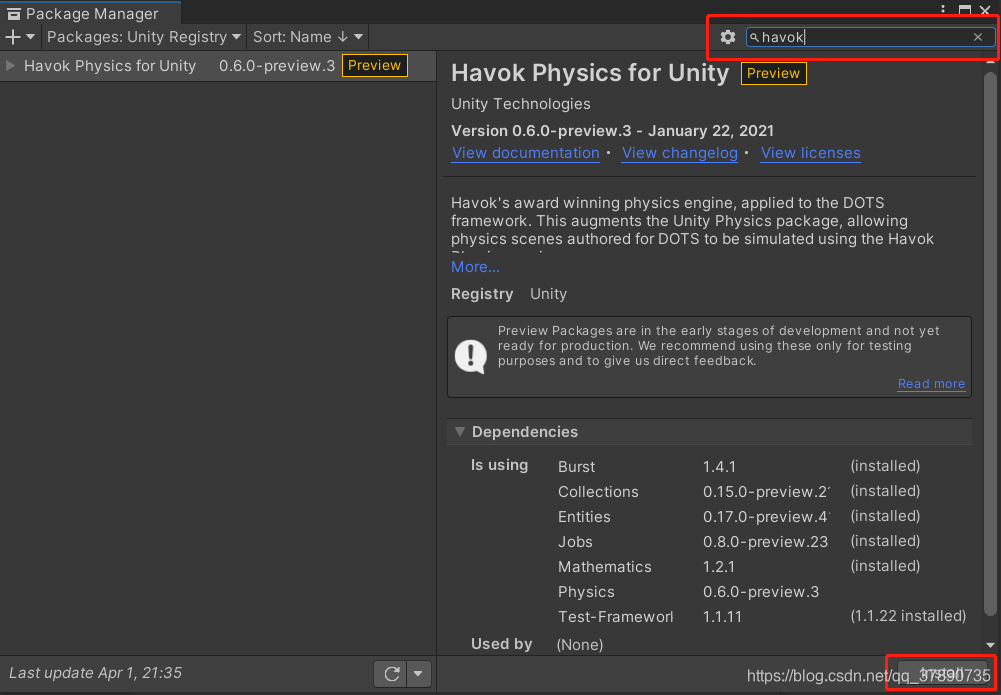Click the Version 0.6.0-preview.3 date line
The width and height of the screenshot is (1001, 695).
click(x=612, y=131)
